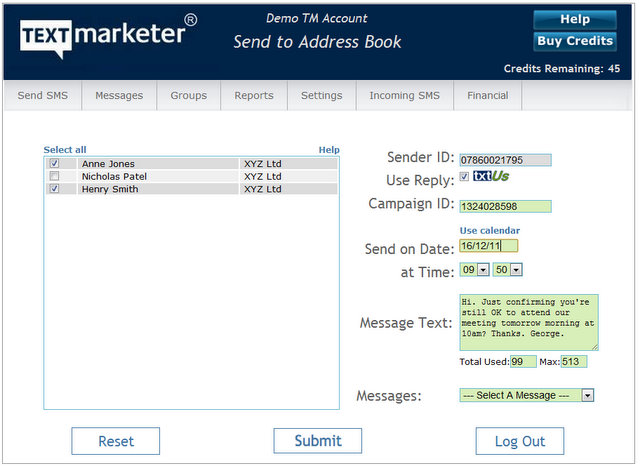Click the txtUs logo icon

click(x=490, y=177)
